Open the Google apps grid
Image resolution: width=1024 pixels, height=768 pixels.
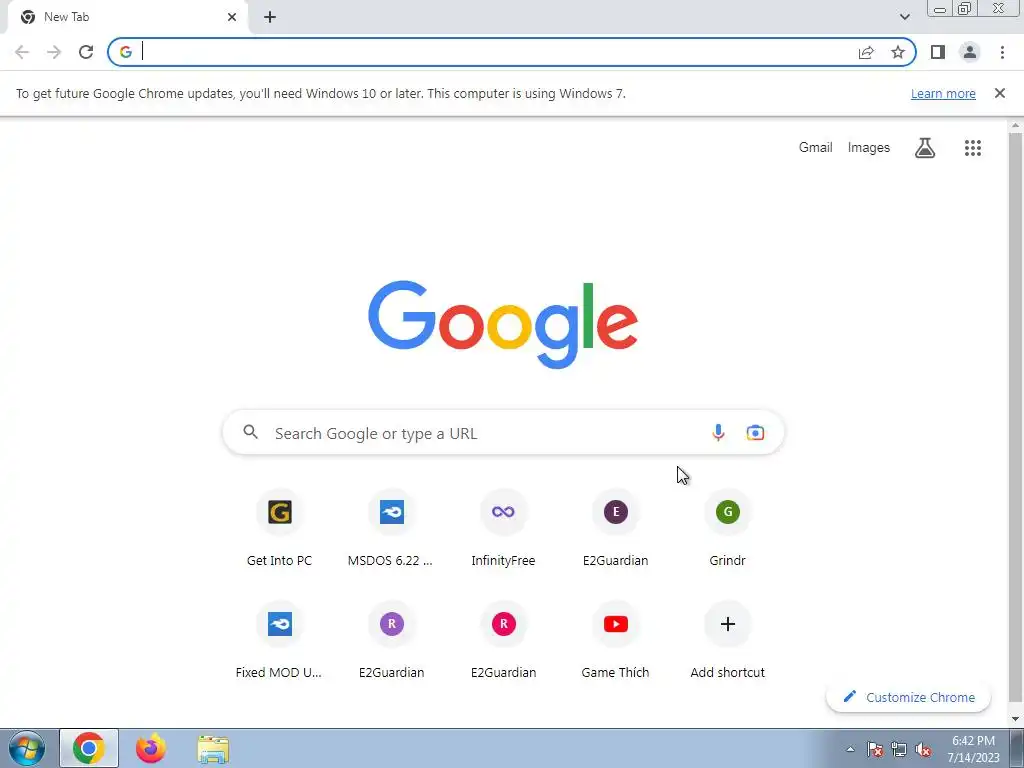973,148
